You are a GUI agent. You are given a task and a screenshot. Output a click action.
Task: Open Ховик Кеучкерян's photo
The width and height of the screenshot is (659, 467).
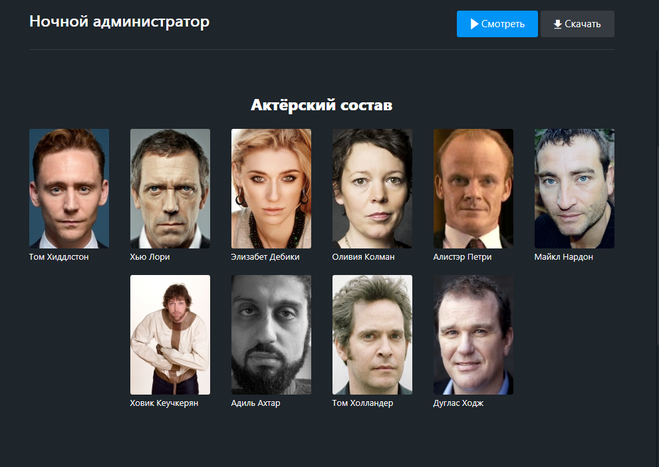click(x=170, y=335)
